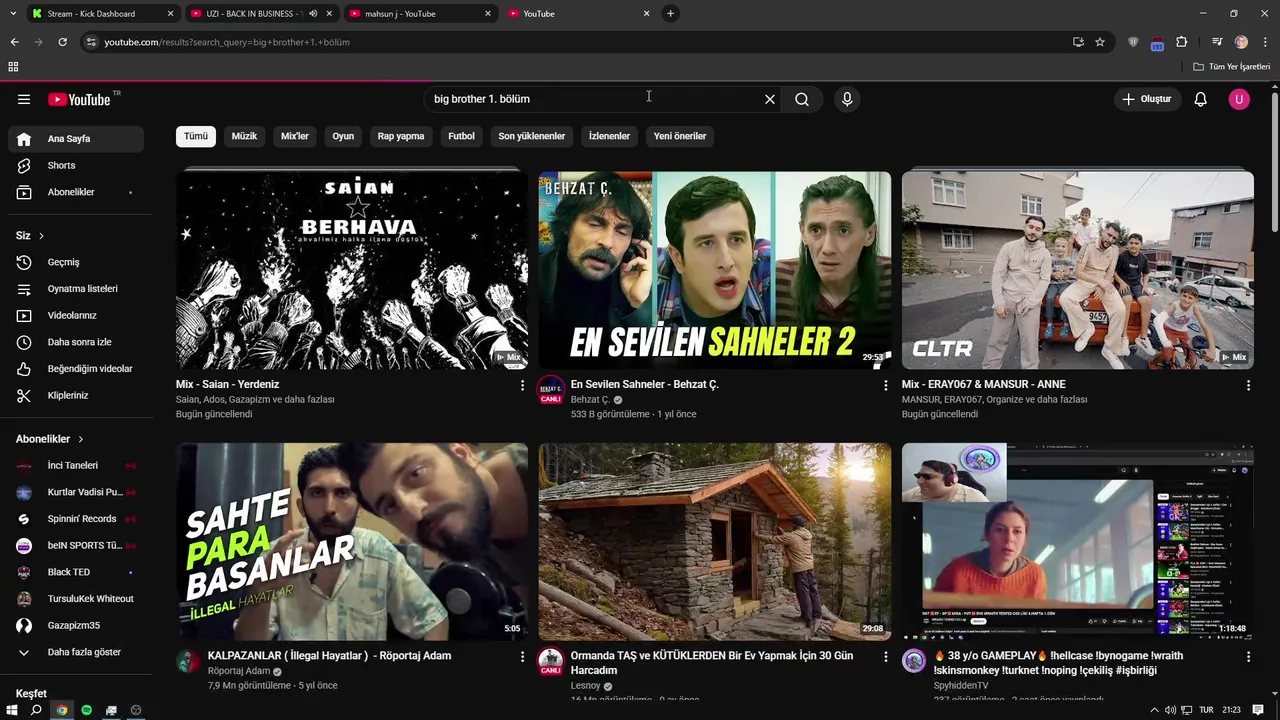Bookmark this page with the star
The image size is (1280, 720).
click(1100, 42)
